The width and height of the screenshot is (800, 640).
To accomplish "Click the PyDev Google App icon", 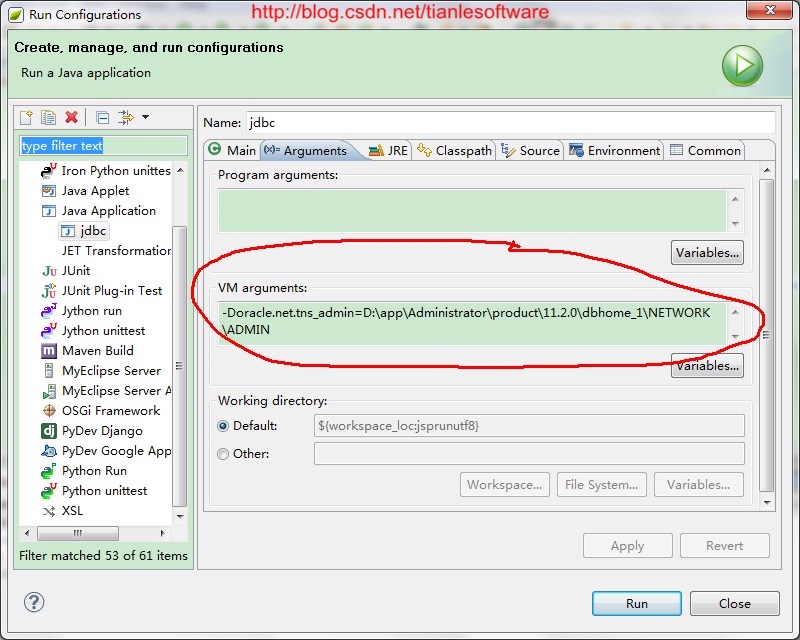I will (49, 451).
